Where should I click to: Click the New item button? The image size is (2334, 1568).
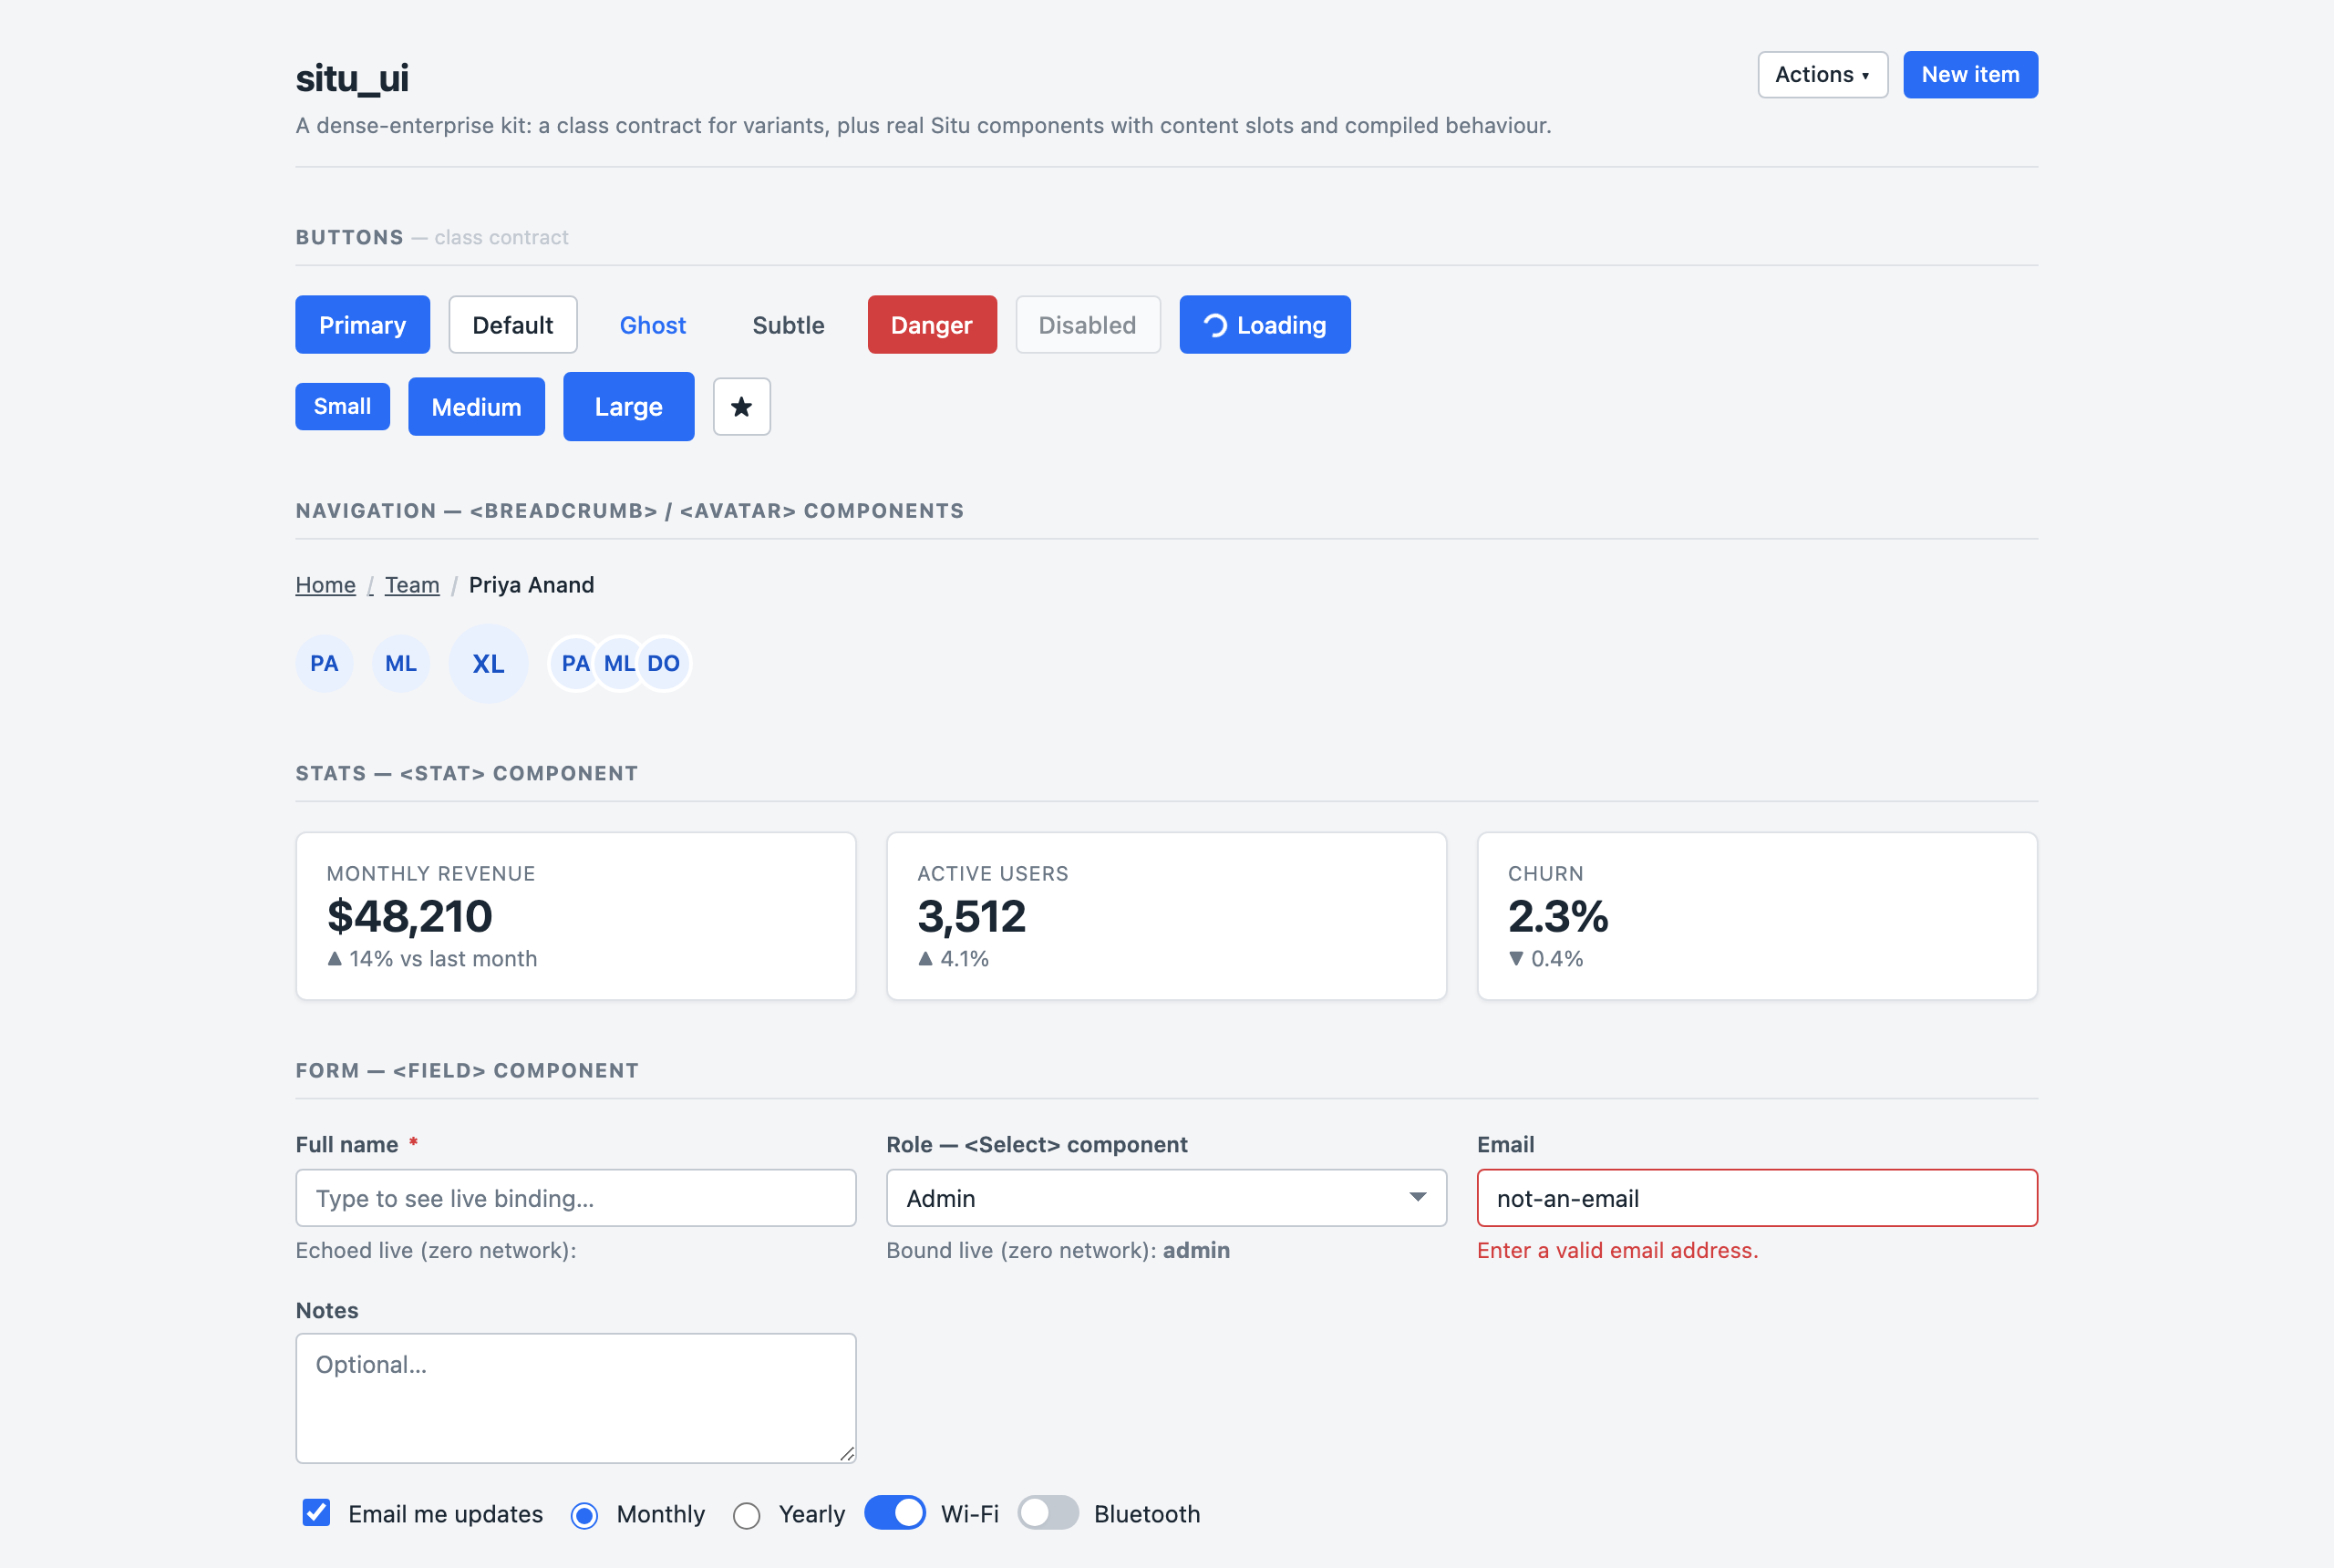coord(1970,74)
